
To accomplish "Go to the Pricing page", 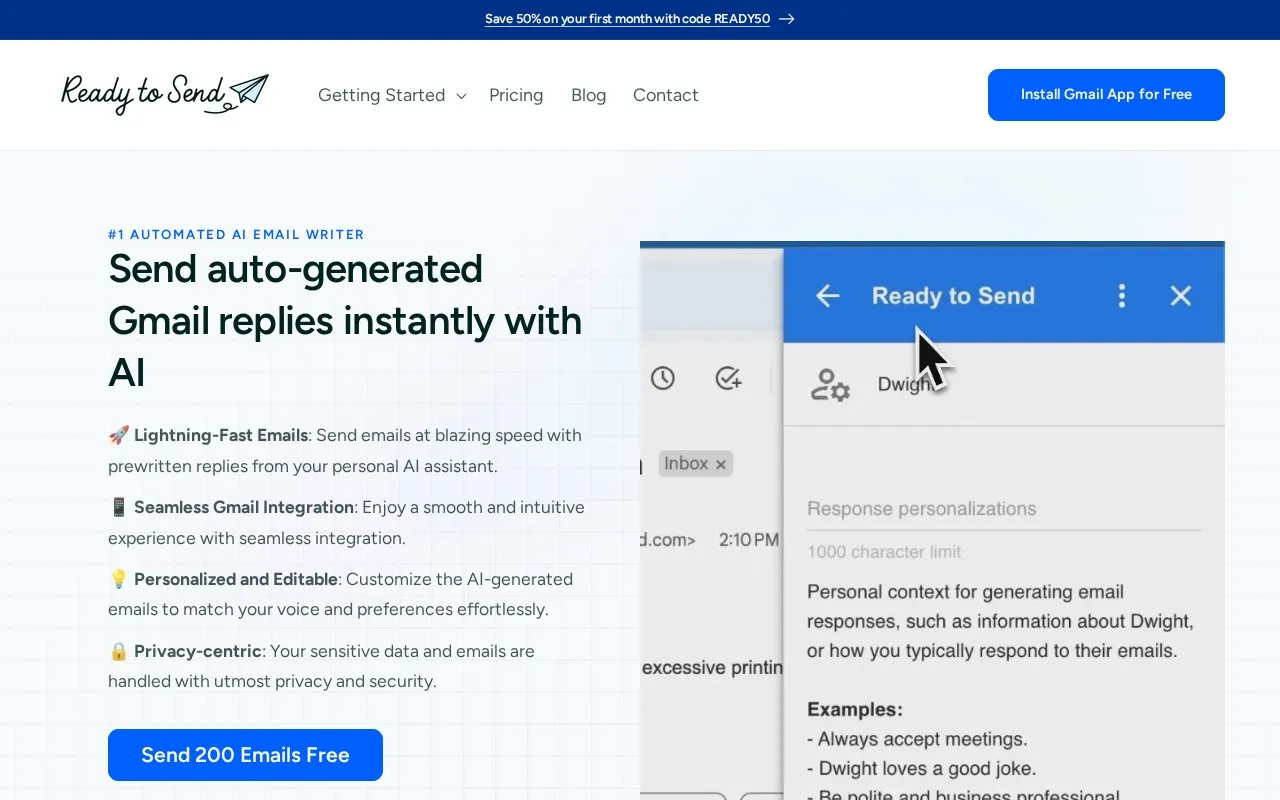I will (x=516, y=95).
